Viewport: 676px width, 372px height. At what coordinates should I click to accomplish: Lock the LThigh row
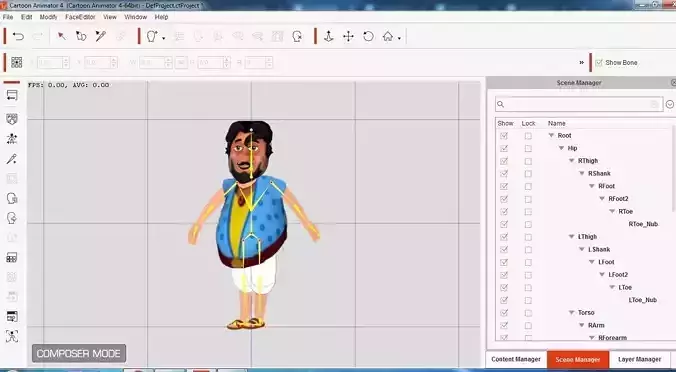tap(528, 237)
